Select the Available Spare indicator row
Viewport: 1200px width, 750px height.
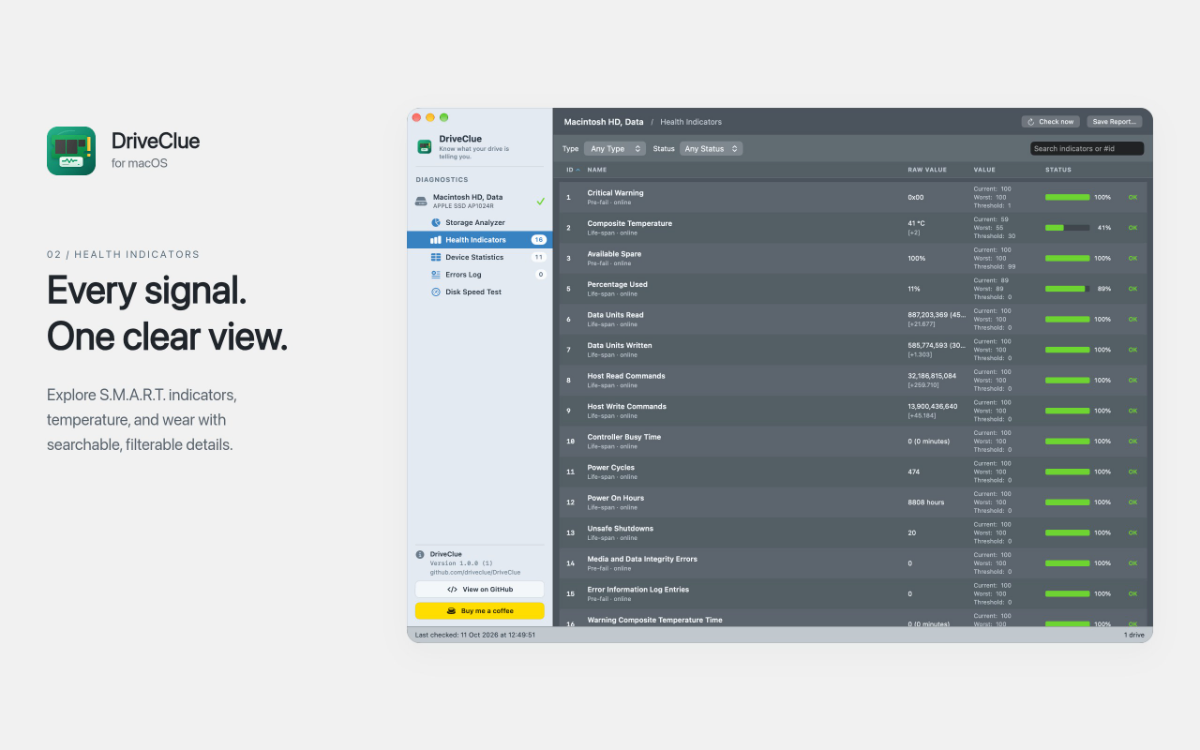point(853,259)
